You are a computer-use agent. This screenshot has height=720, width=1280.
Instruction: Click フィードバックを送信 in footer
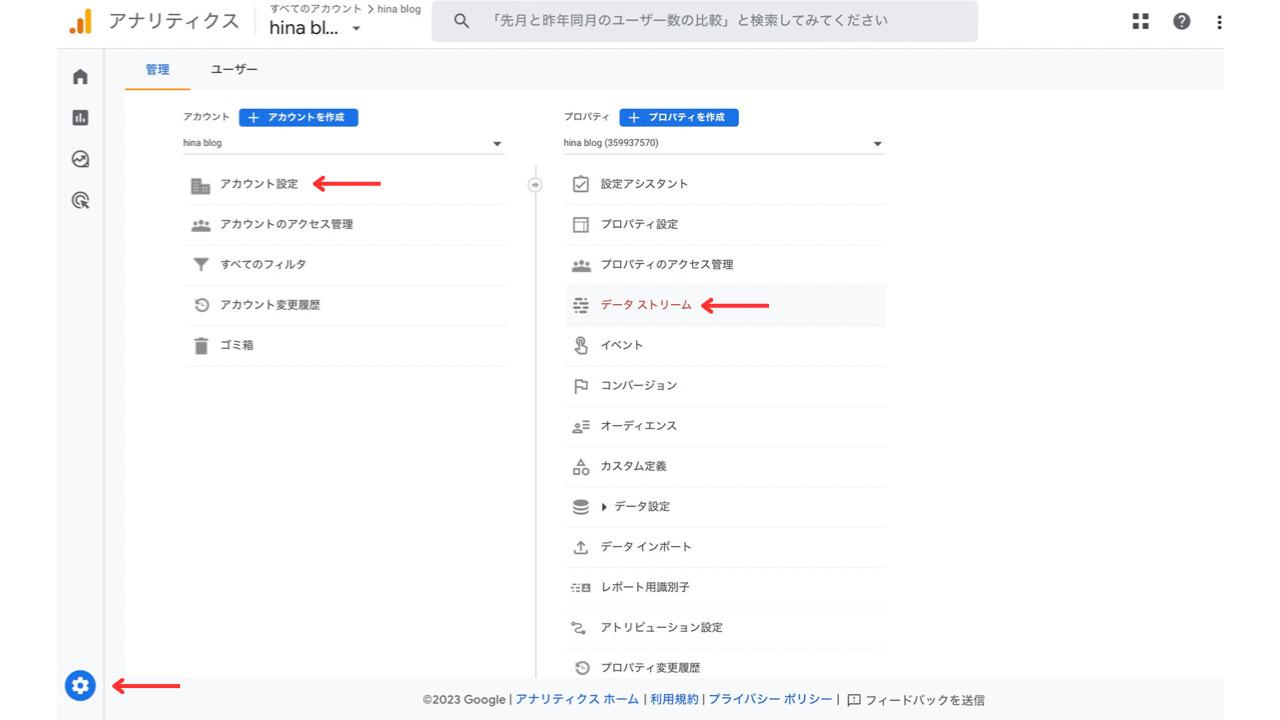point(916,700)
